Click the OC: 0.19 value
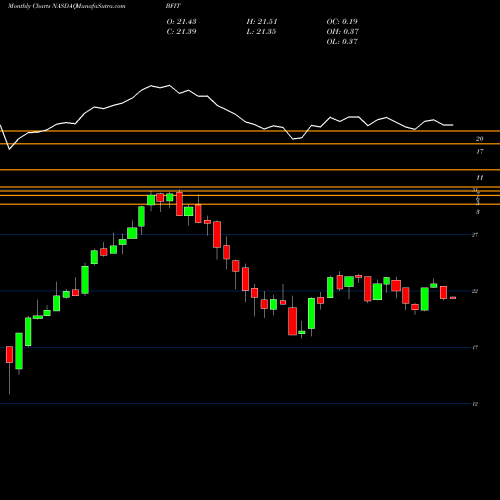The width and height of the screenshot is (500, 500). tap(342, 22)
